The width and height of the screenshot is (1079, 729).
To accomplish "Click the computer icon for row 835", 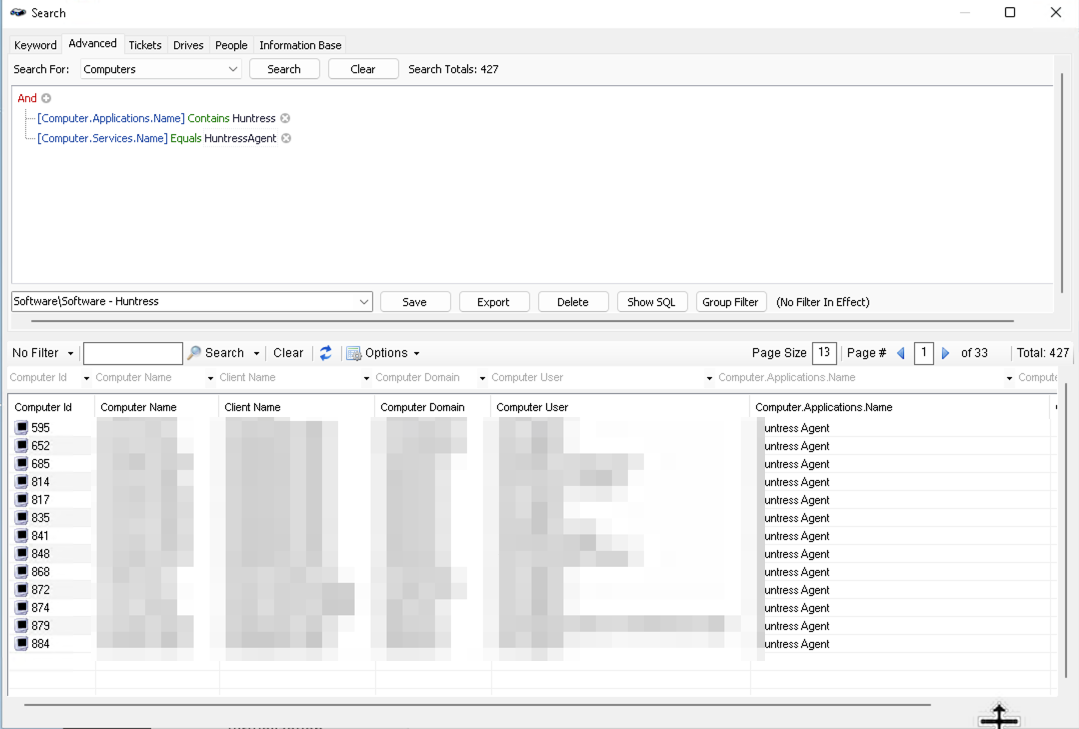I will pyautogui.click(x=21, y=517).
